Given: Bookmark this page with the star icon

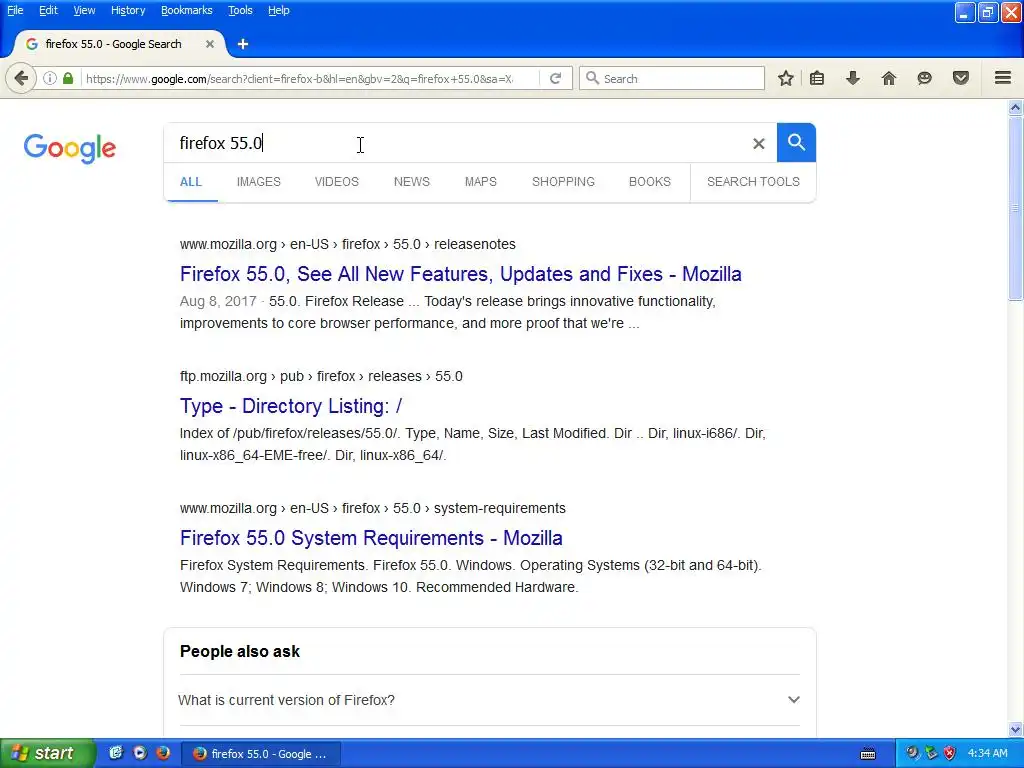Looking at the screenshot, I should [x=786, y=78].
